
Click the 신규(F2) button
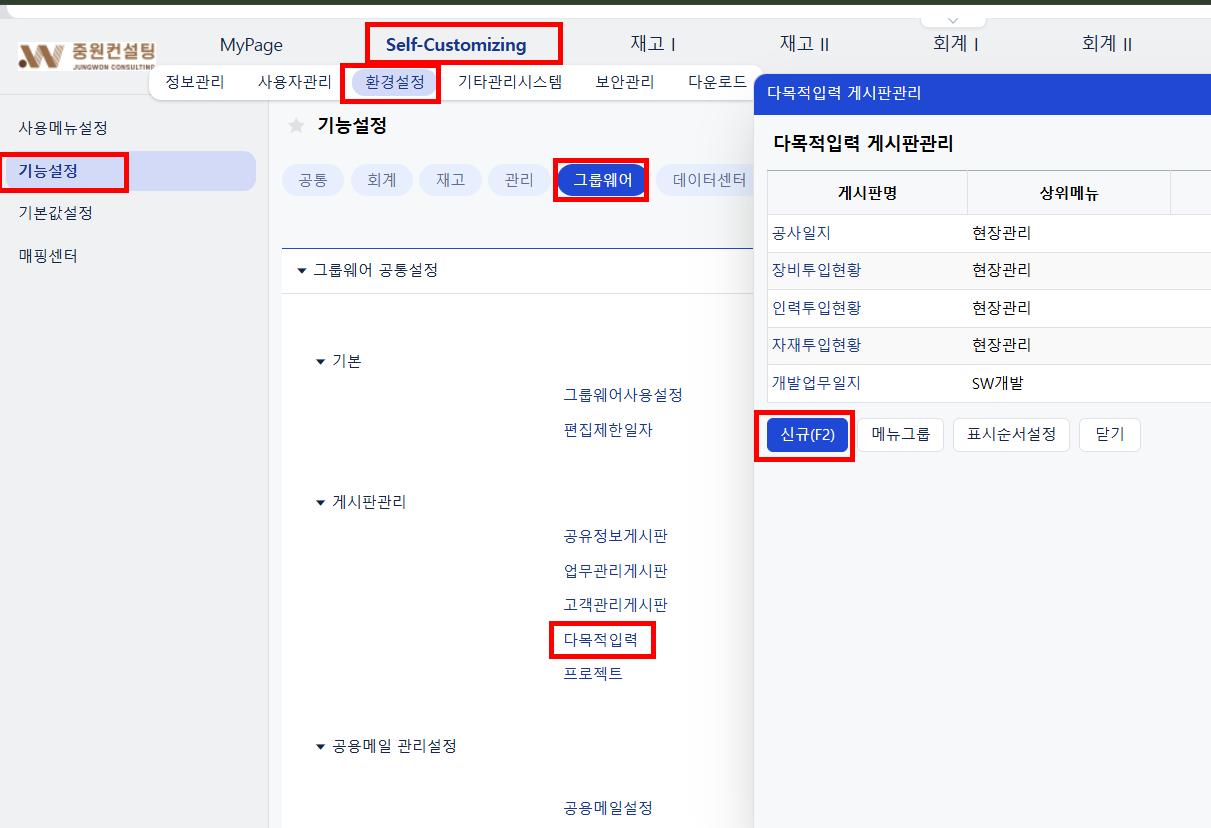807,435
